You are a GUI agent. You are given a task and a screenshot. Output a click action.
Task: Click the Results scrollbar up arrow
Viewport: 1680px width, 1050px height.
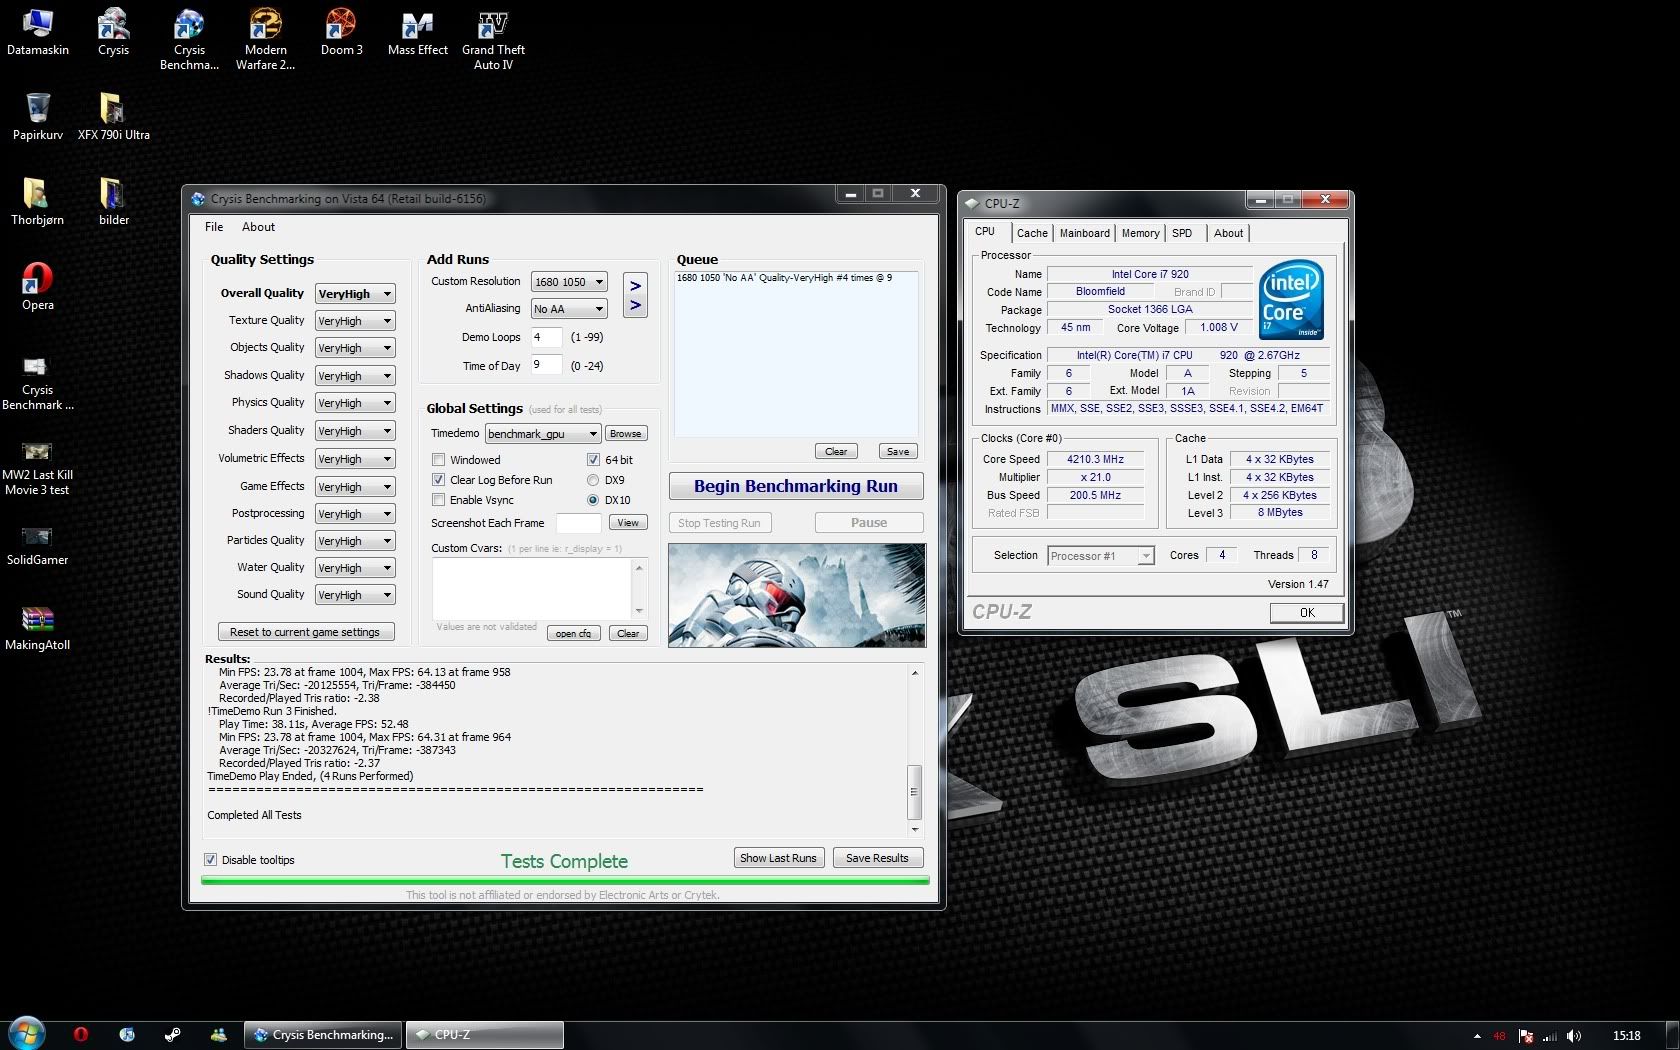click(914, 673)
